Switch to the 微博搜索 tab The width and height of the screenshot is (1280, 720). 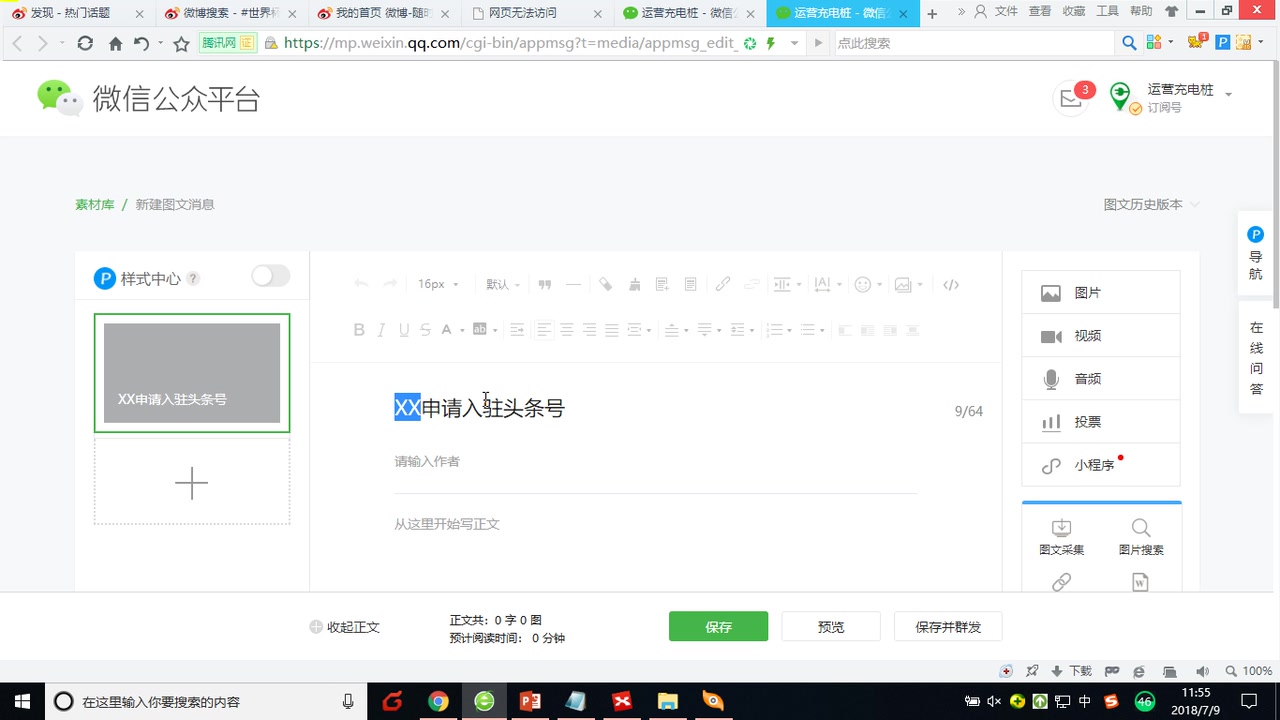click(230, 13)
